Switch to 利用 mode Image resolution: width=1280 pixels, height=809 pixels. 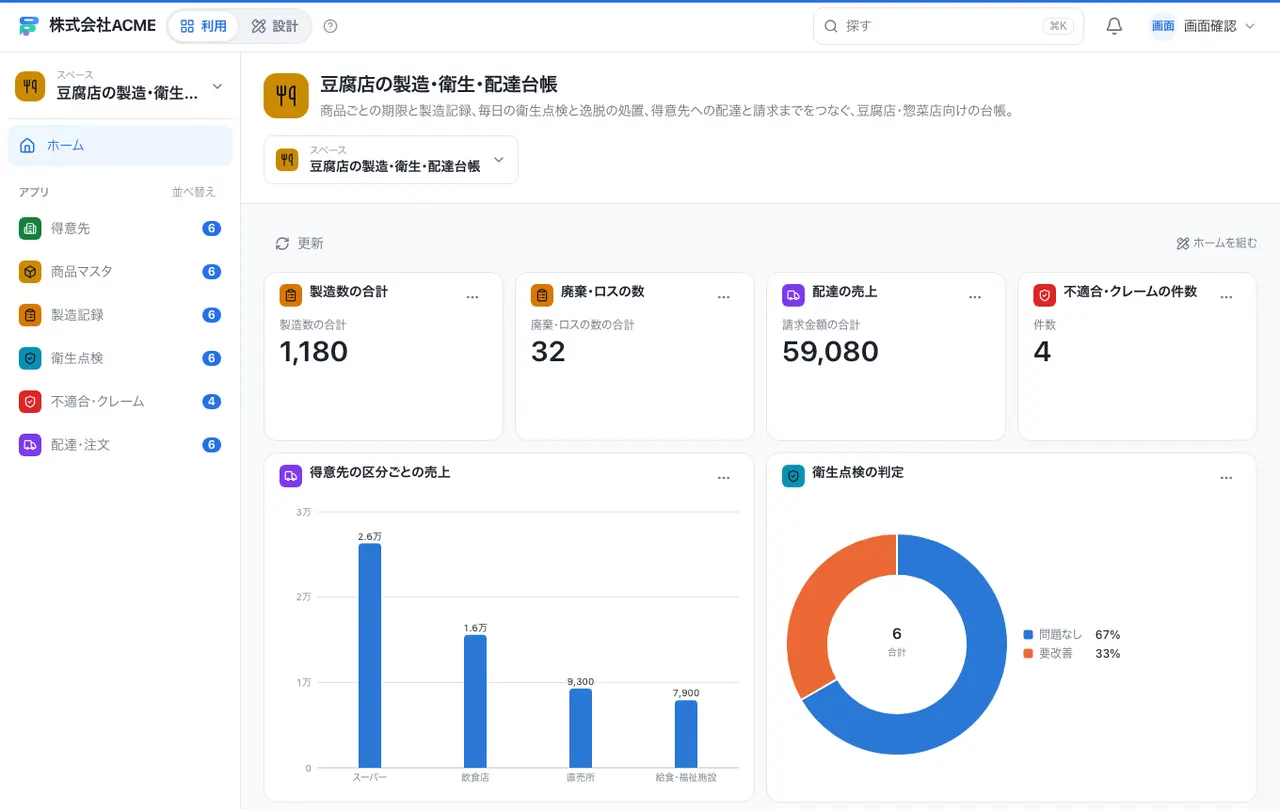(203, 26)
